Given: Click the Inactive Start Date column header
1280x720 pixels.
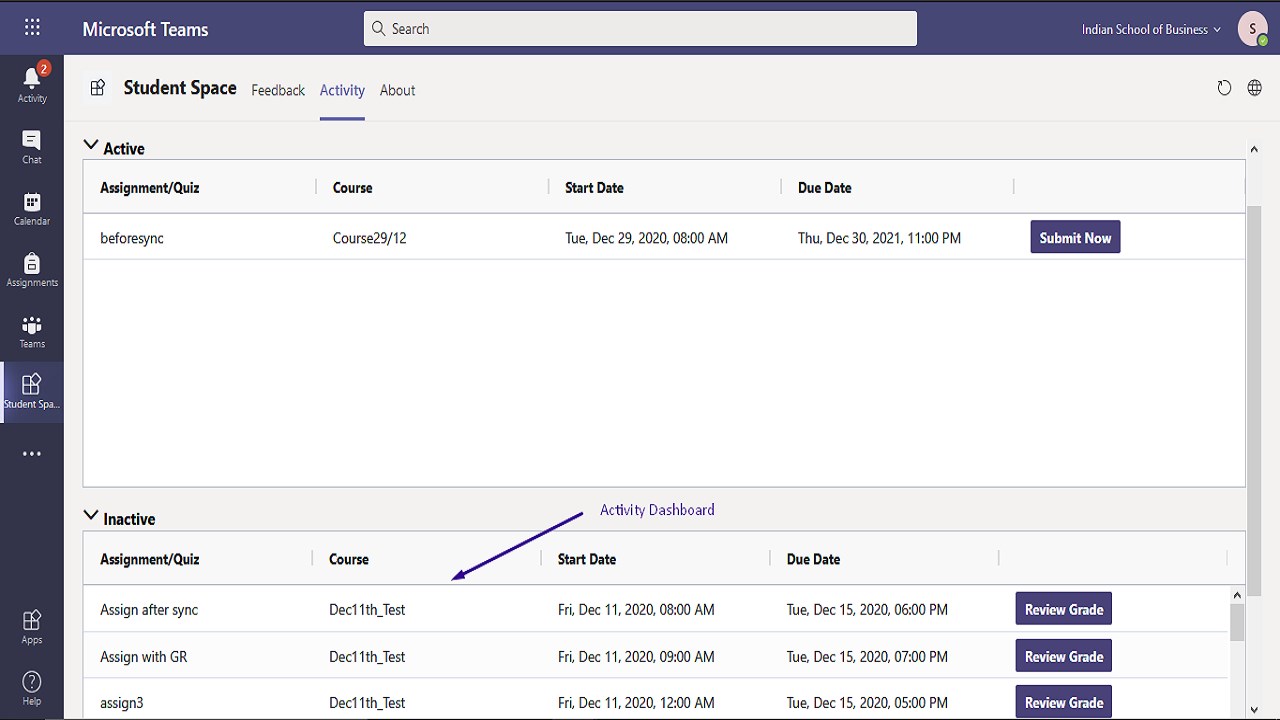Looking at the screenshot, I should coord(587,559).
